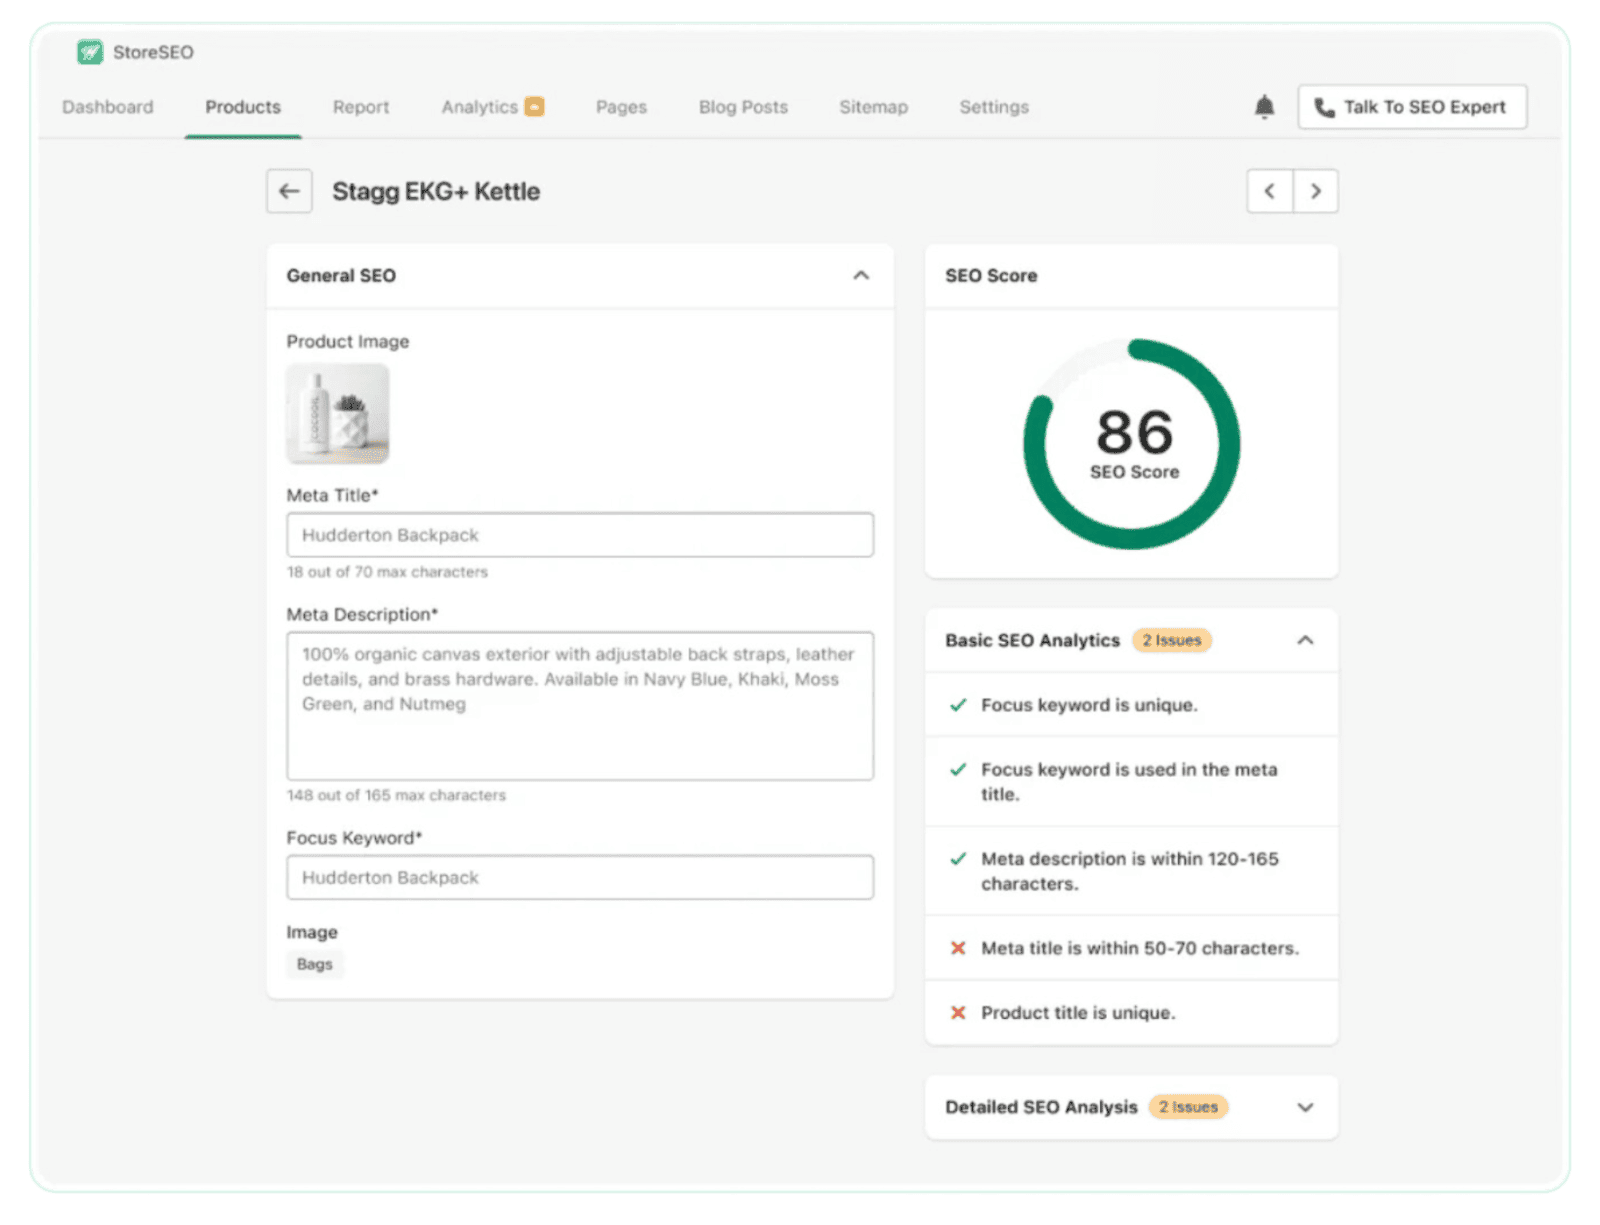Click the StoreSEO logo icon

click(90, 52)
